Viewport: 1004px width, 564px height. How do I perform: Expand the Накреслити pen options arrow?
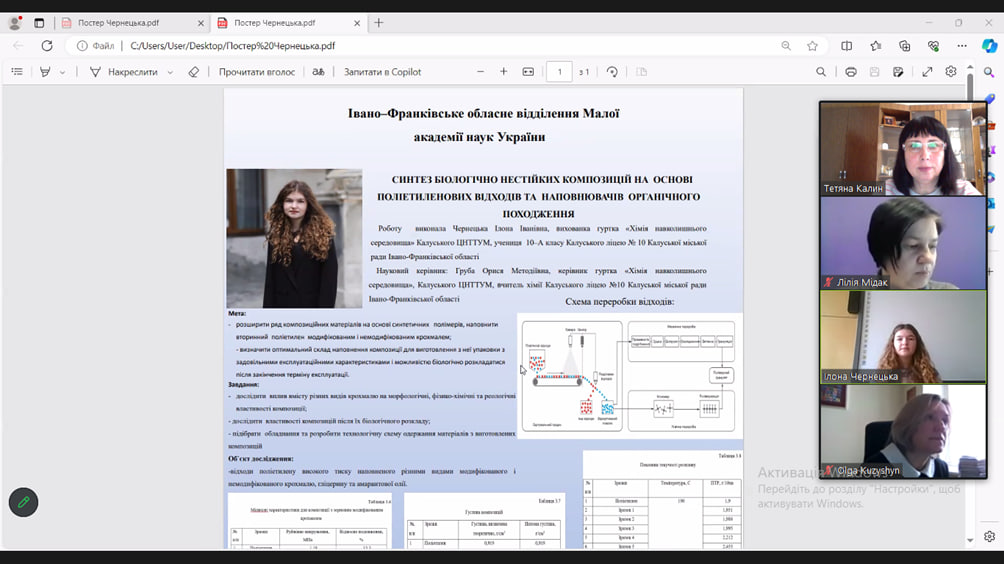tap(170, 72)
